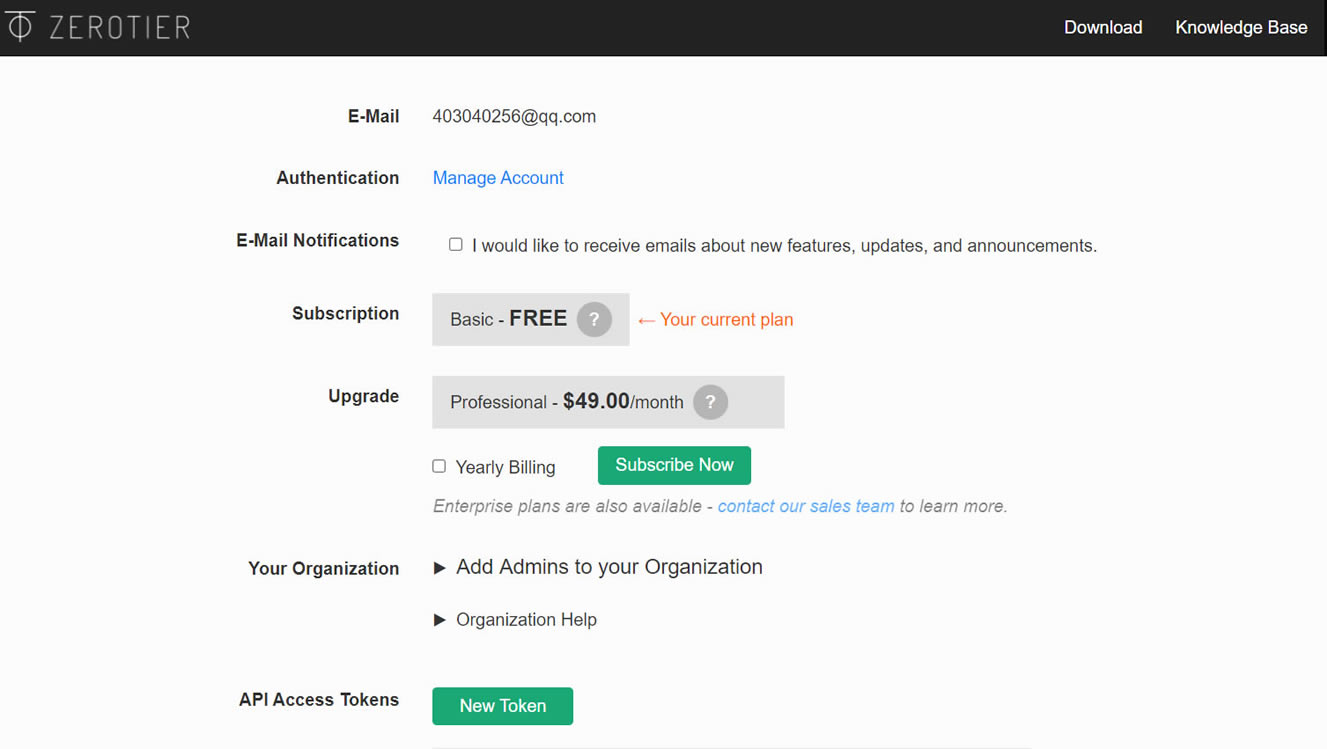
Task: Open help icon beside Professional plan
Action: [x=710, y=402]
